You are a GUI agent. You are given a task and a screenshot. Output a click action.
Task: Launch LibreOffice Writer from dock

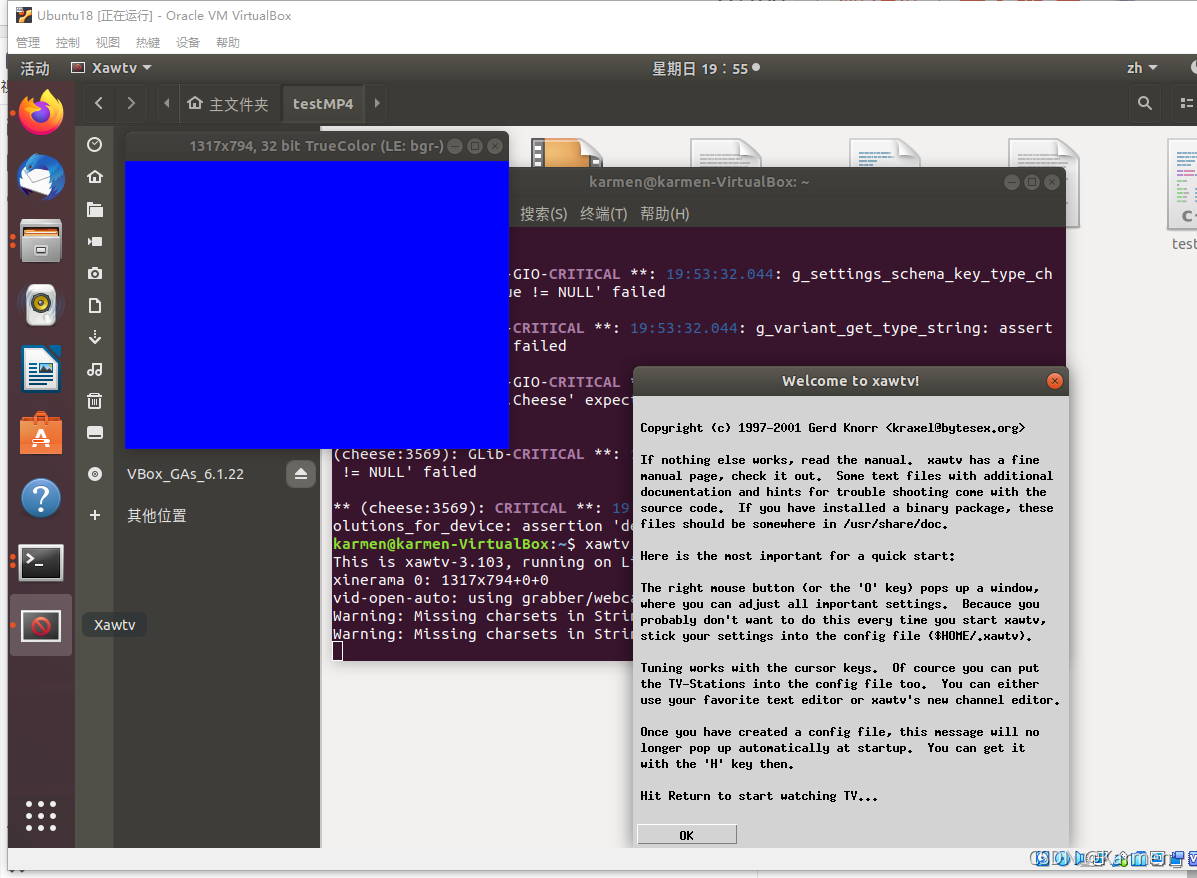coord(41,369)
